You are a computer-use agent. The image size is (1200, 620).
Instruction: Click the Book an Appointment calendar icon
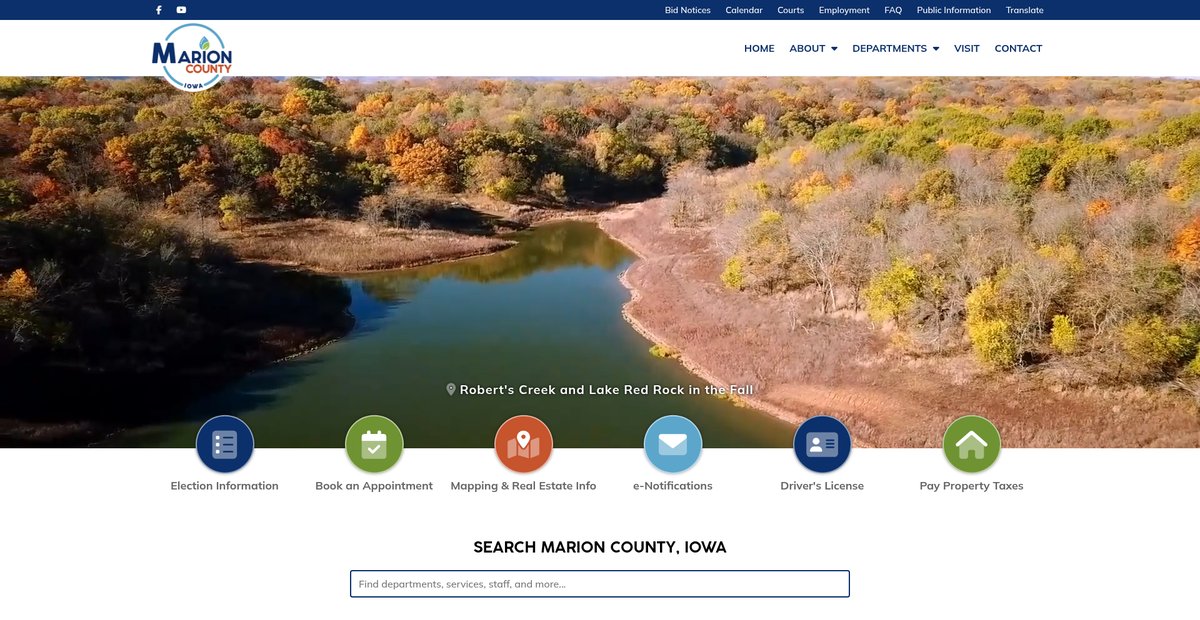click(374, 444)
